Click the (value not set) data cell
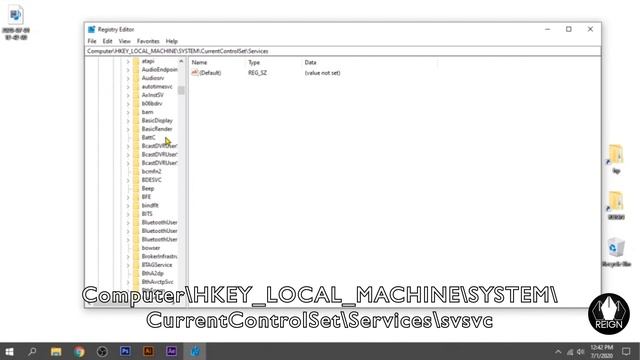Viewport: 640px width, 360px height. pos(322,73)
